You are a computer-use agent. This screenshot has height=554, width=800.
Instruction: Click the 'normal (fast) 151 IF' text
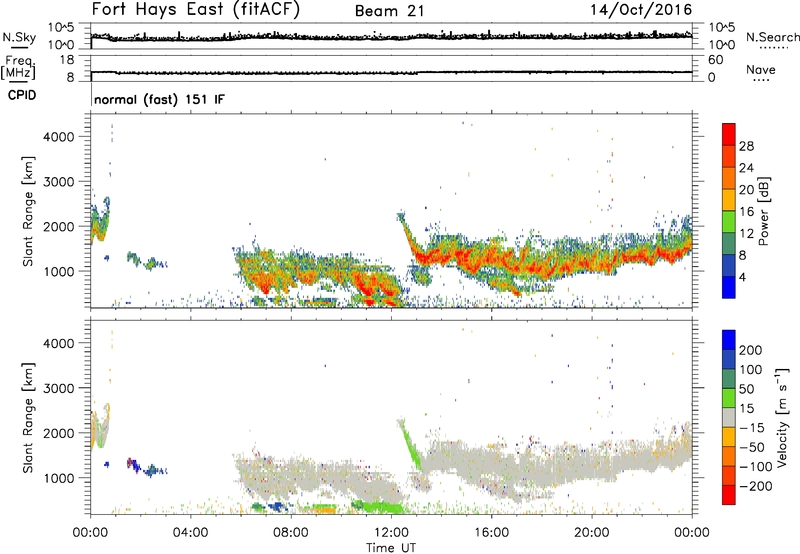159,99
